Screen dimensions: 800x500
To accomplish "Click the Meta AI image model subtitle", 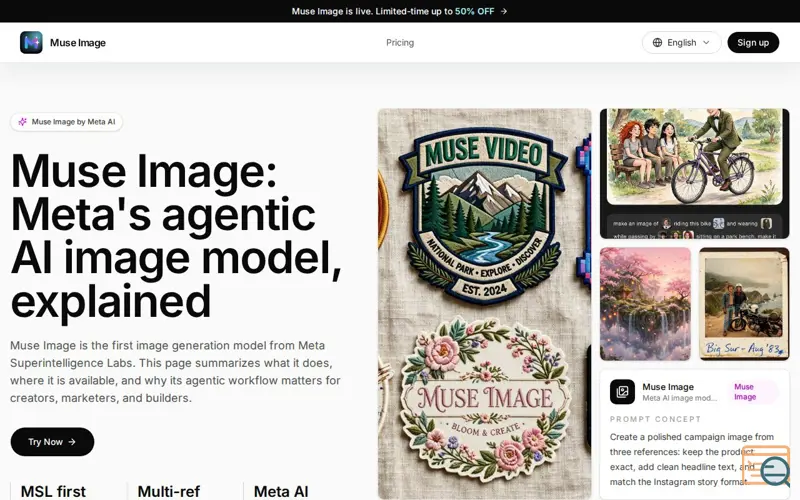I will point(680,398).
